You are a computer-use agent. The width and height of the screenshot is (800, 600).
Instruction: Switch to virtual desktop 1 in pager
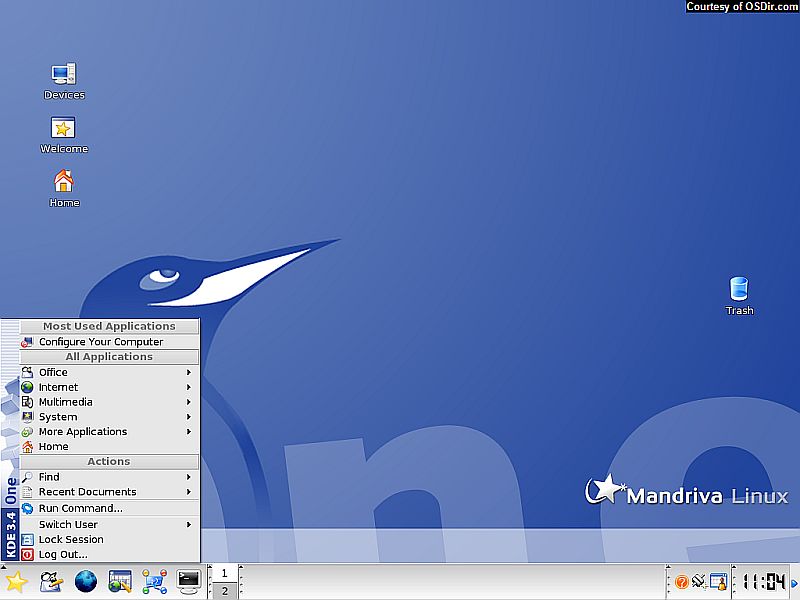pos(224,573)
